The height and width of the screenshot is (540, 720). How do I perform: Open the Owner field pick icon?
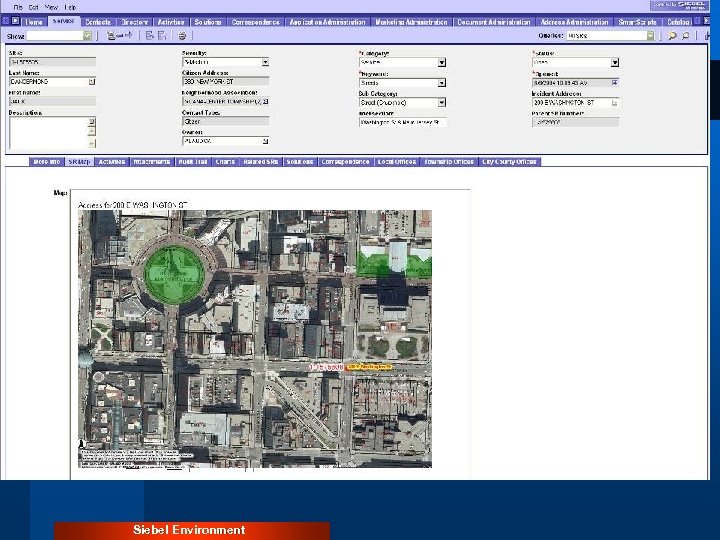click(x=265, y=141)
